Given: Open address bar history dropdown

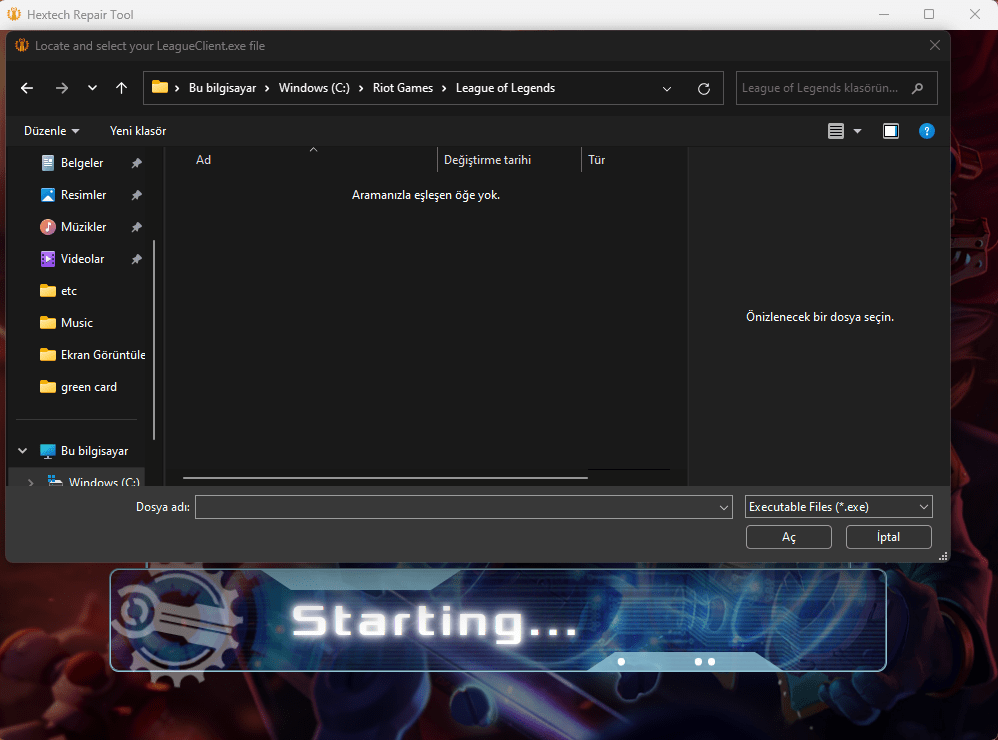Looking at the screenshot, I should (x=666, y=88).
